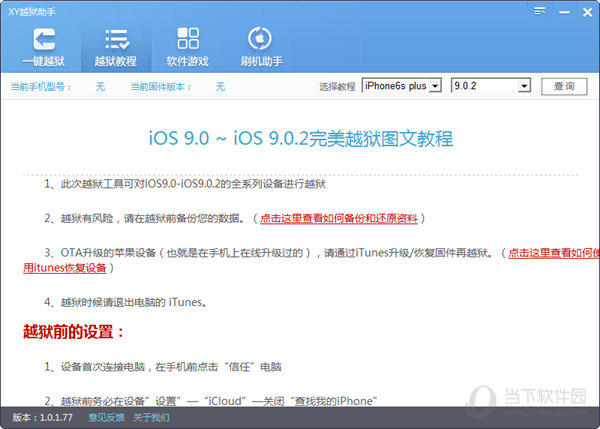Viewport: 600px width, 429px height.
Task: Click the 选择教程 label
Action: (337, 87)
